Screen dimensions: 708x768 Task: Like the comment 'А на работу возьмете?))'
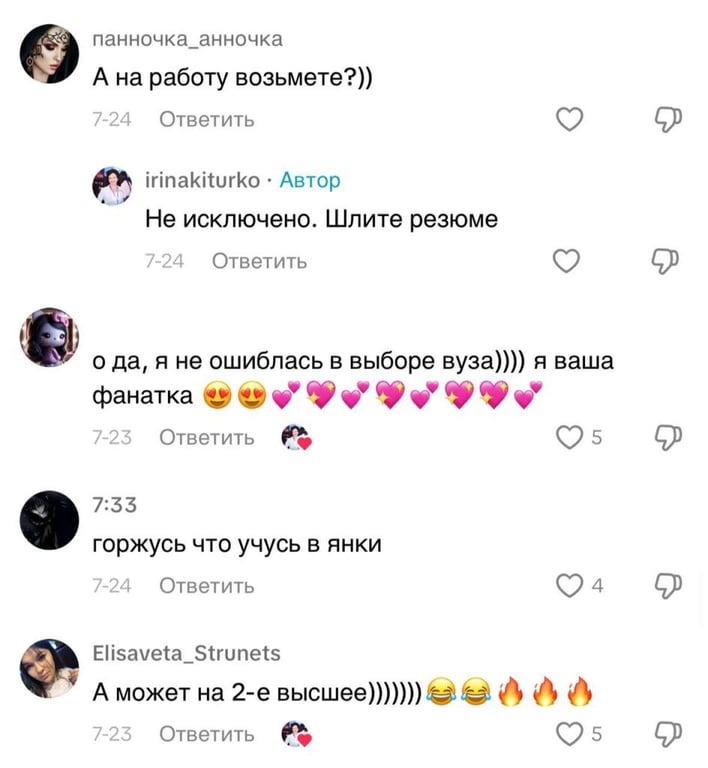coord(569,119)
